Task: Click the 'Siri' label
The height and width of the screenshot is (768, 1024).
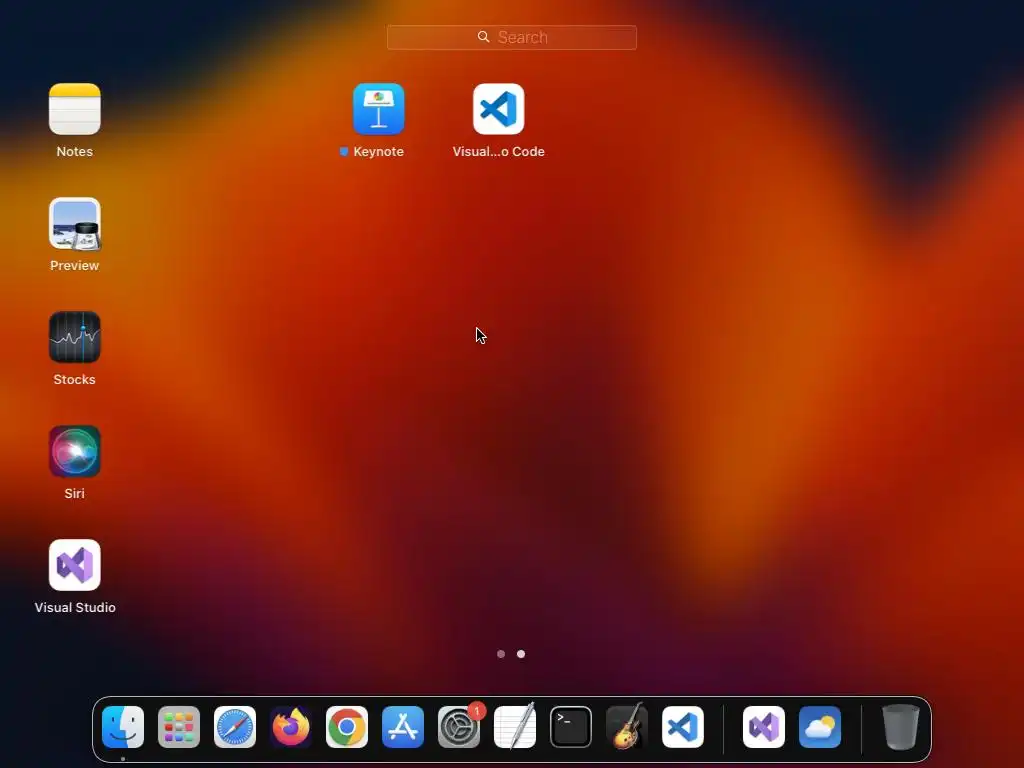Action: click(x=74, y=494)
